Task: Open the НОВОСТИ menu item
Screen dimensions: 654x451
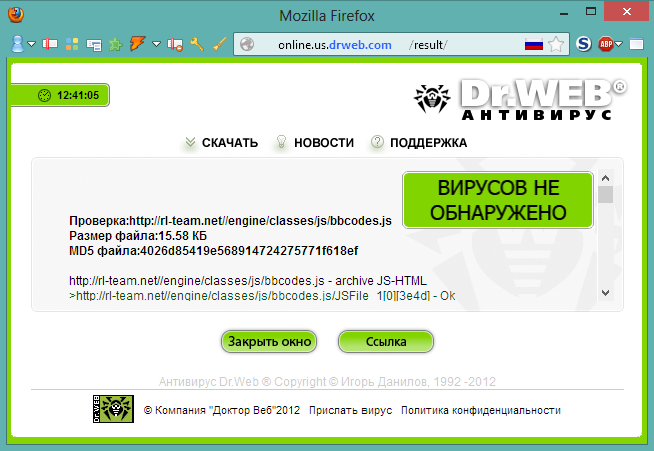Action: [x=315, y=143]
